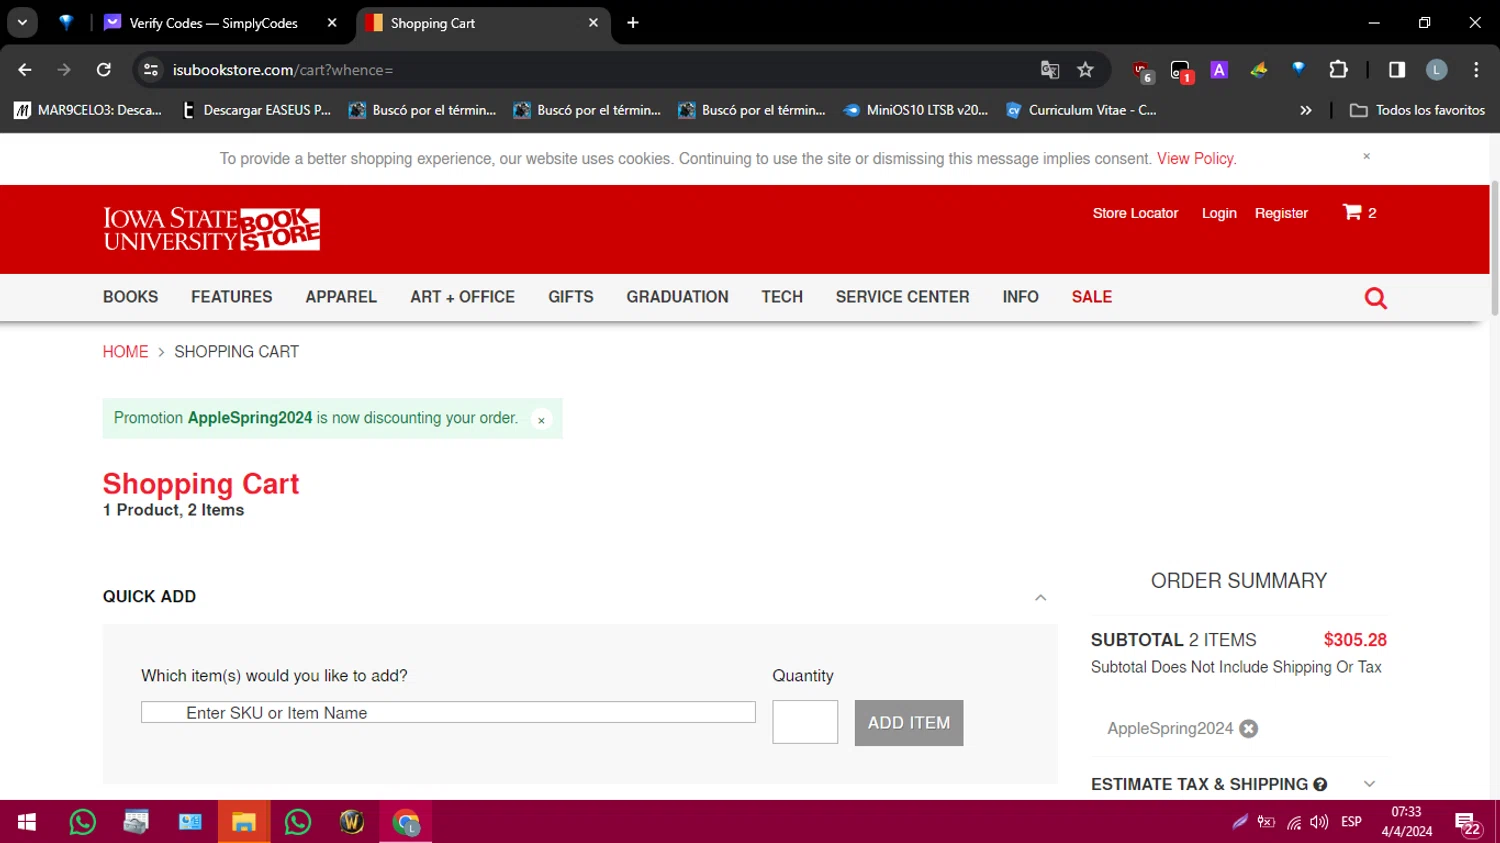Open the APPAREL menu
Viewport: 1500px width, 843px height.
[x=341, y=297]
